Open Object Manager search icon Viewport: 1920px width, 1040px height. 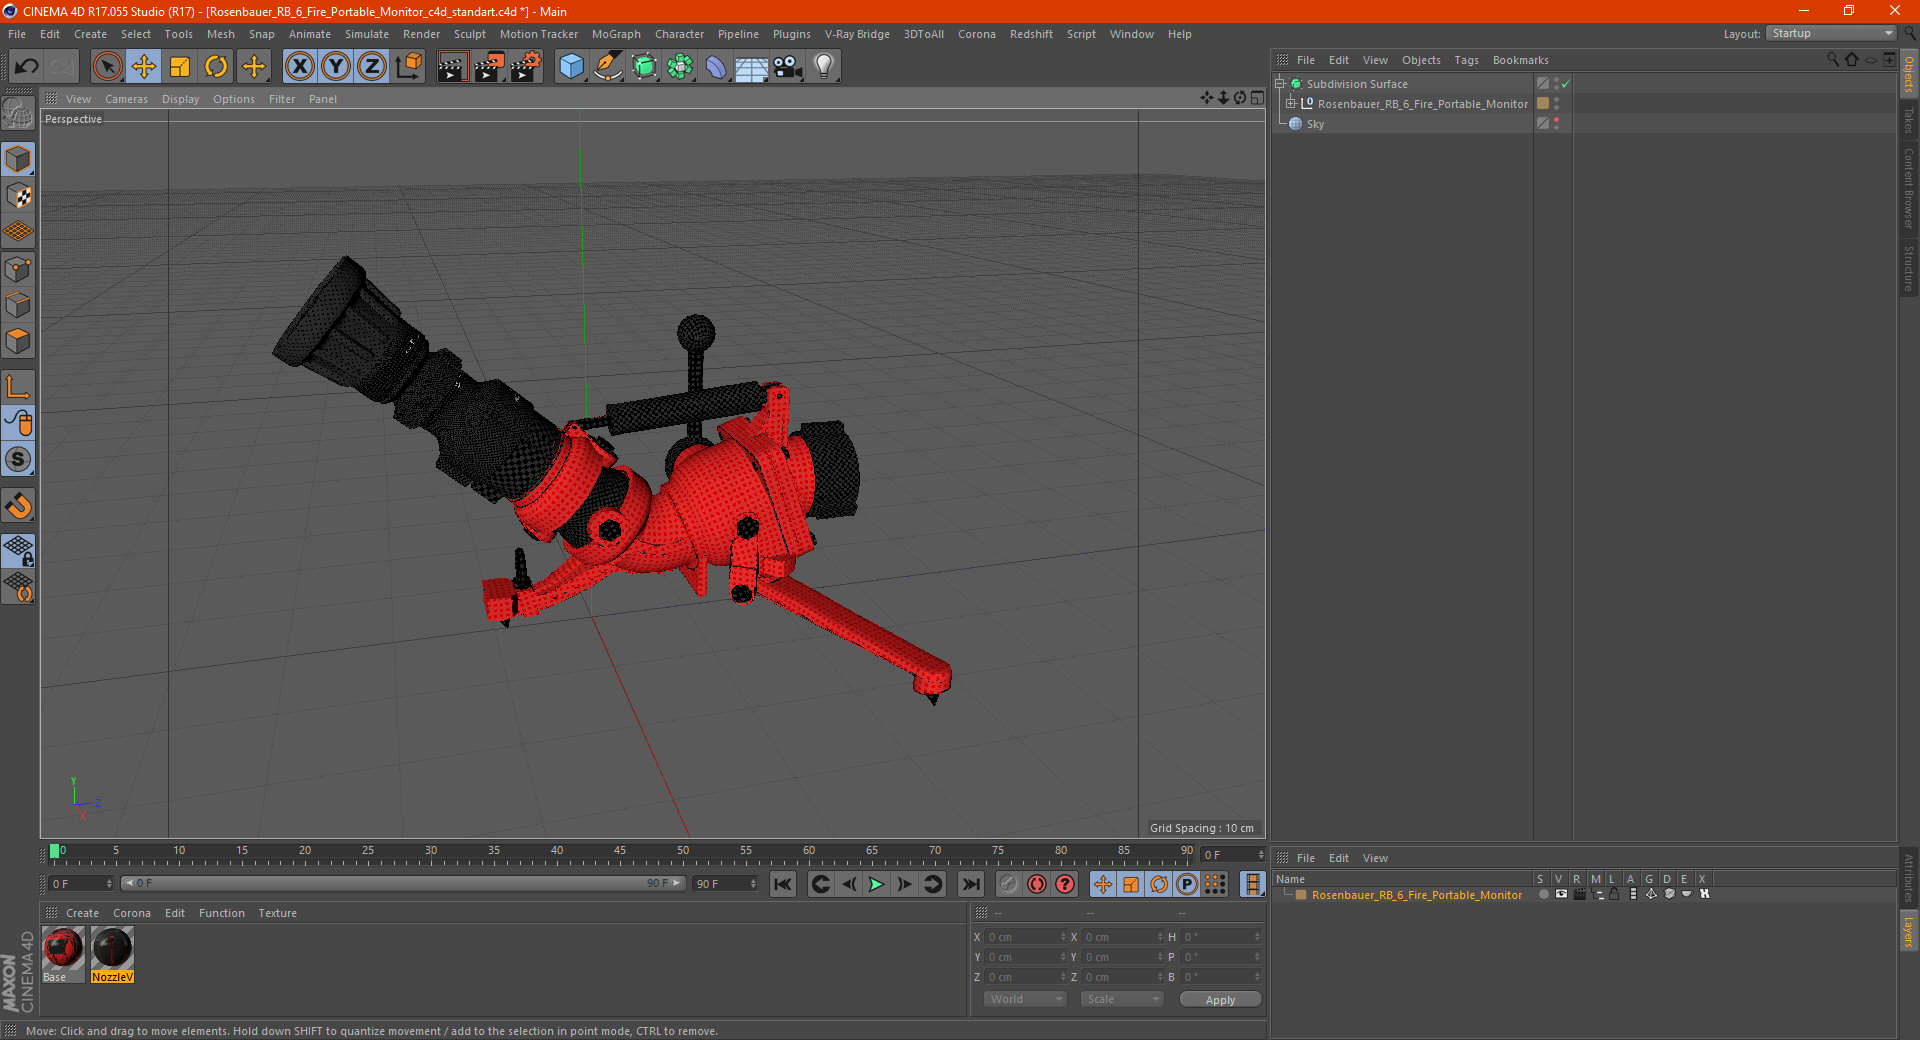click(x=1833, y=60)
